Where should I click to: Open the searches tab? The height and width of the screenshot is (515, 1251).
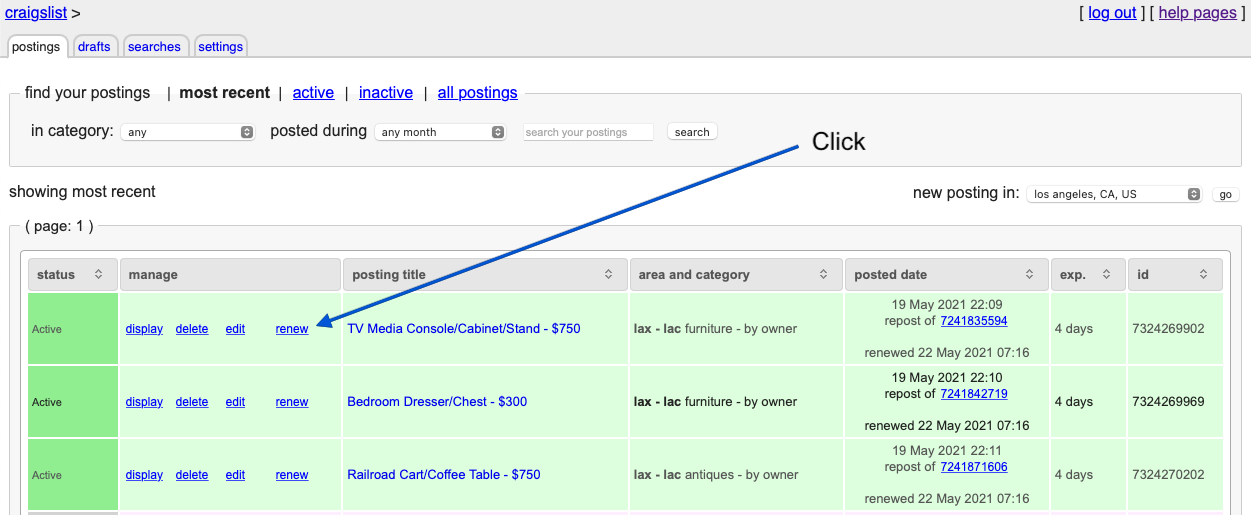tap(154, 47)
